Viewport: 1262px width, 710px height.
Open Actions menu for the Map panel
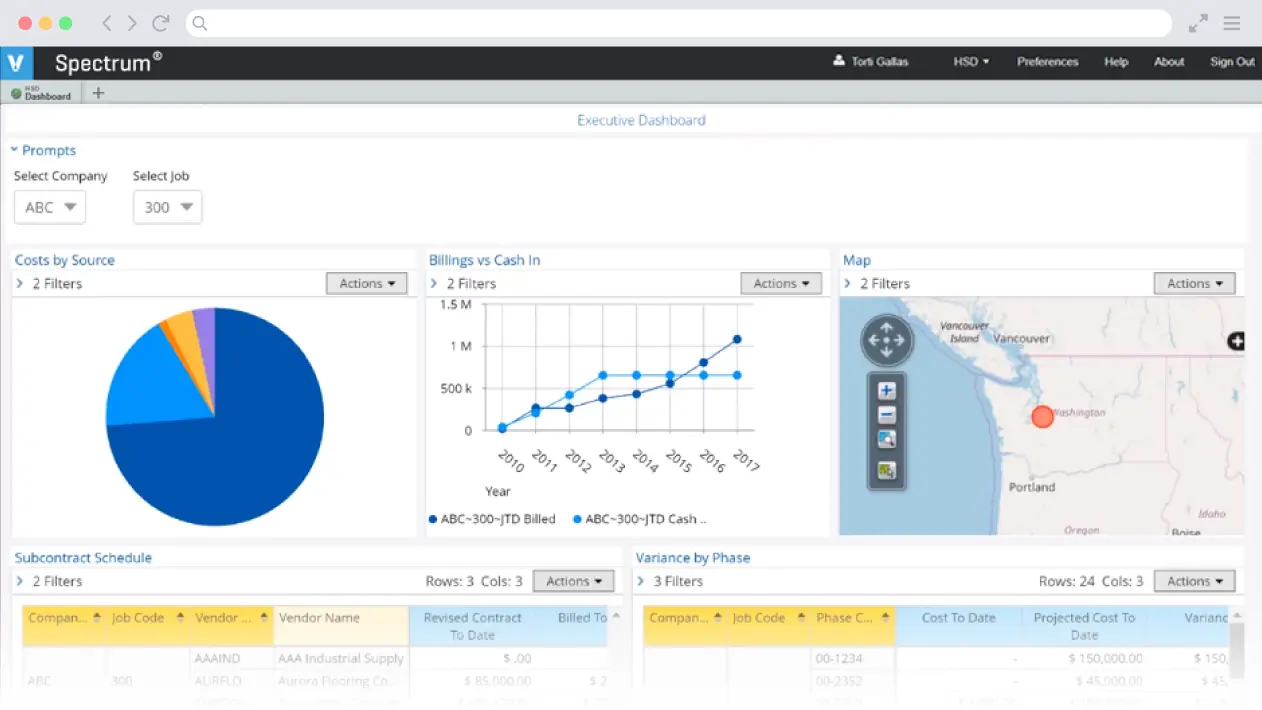click(1195, 284)
